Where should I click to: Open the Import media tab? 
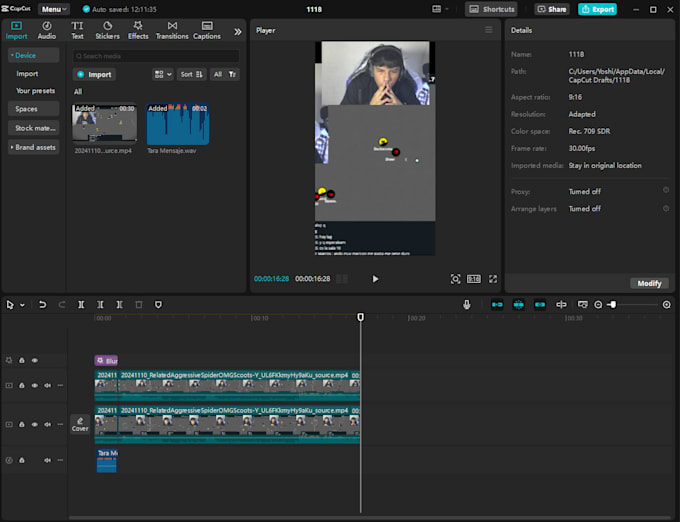click(x=16, y=30)
